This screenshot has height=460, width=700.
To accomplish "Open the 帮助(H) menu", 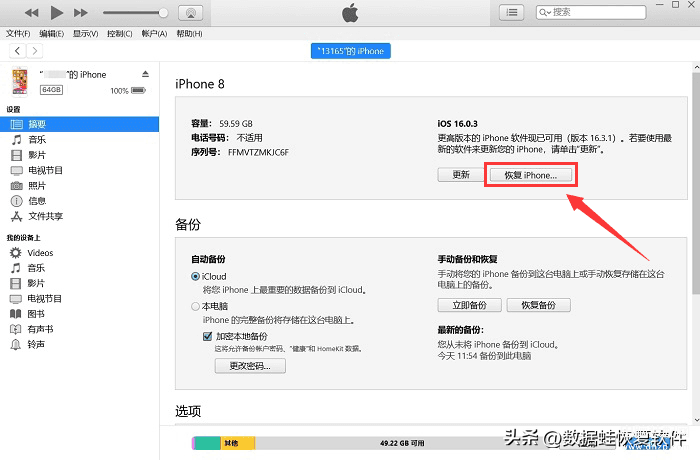I will [x=189, y=33].
